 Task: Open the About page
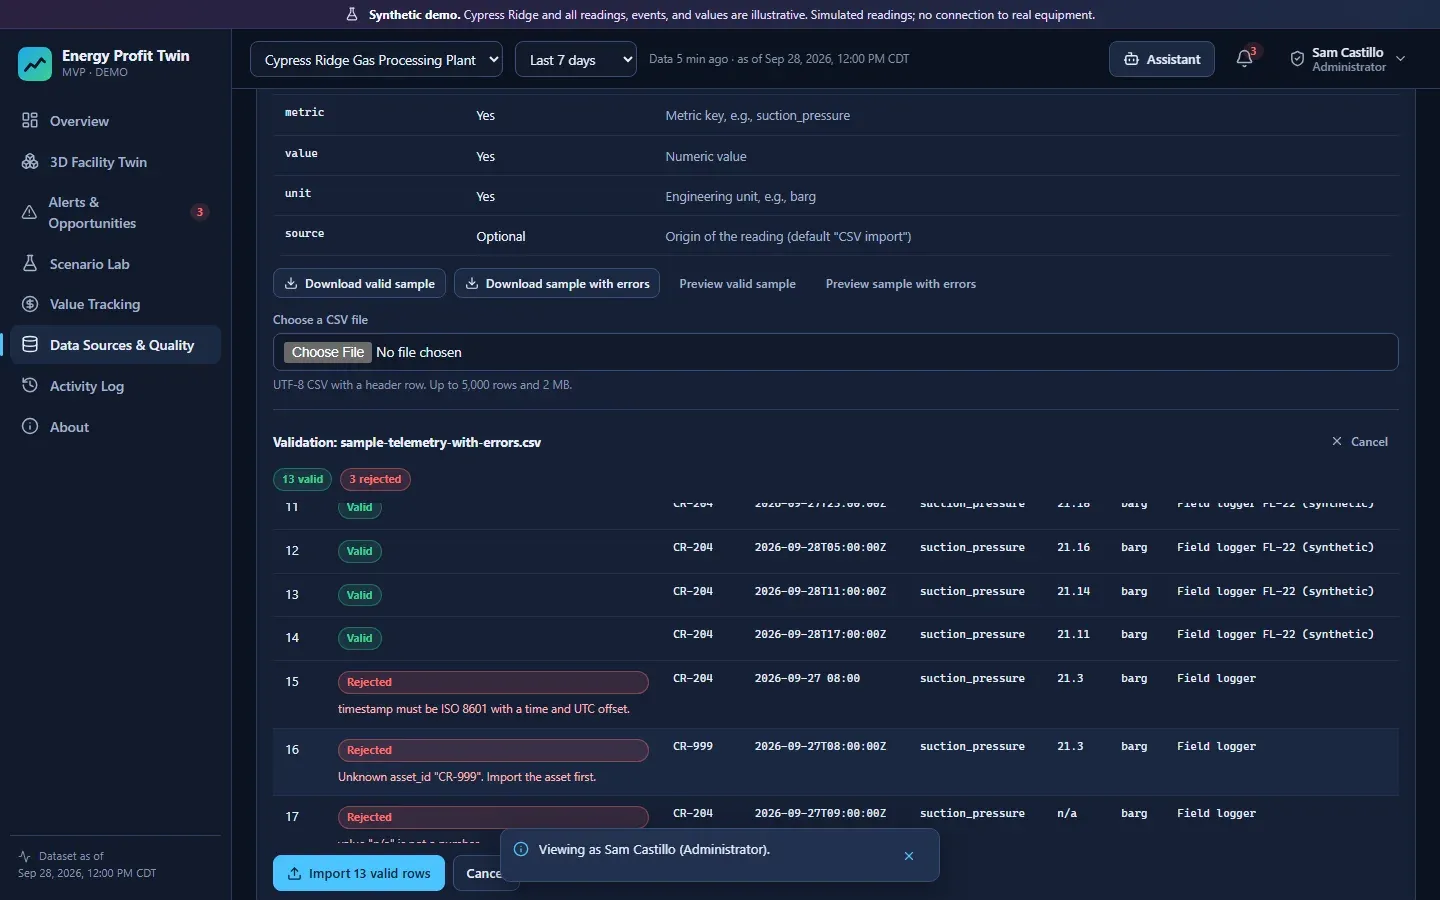(x=115, y=427)
